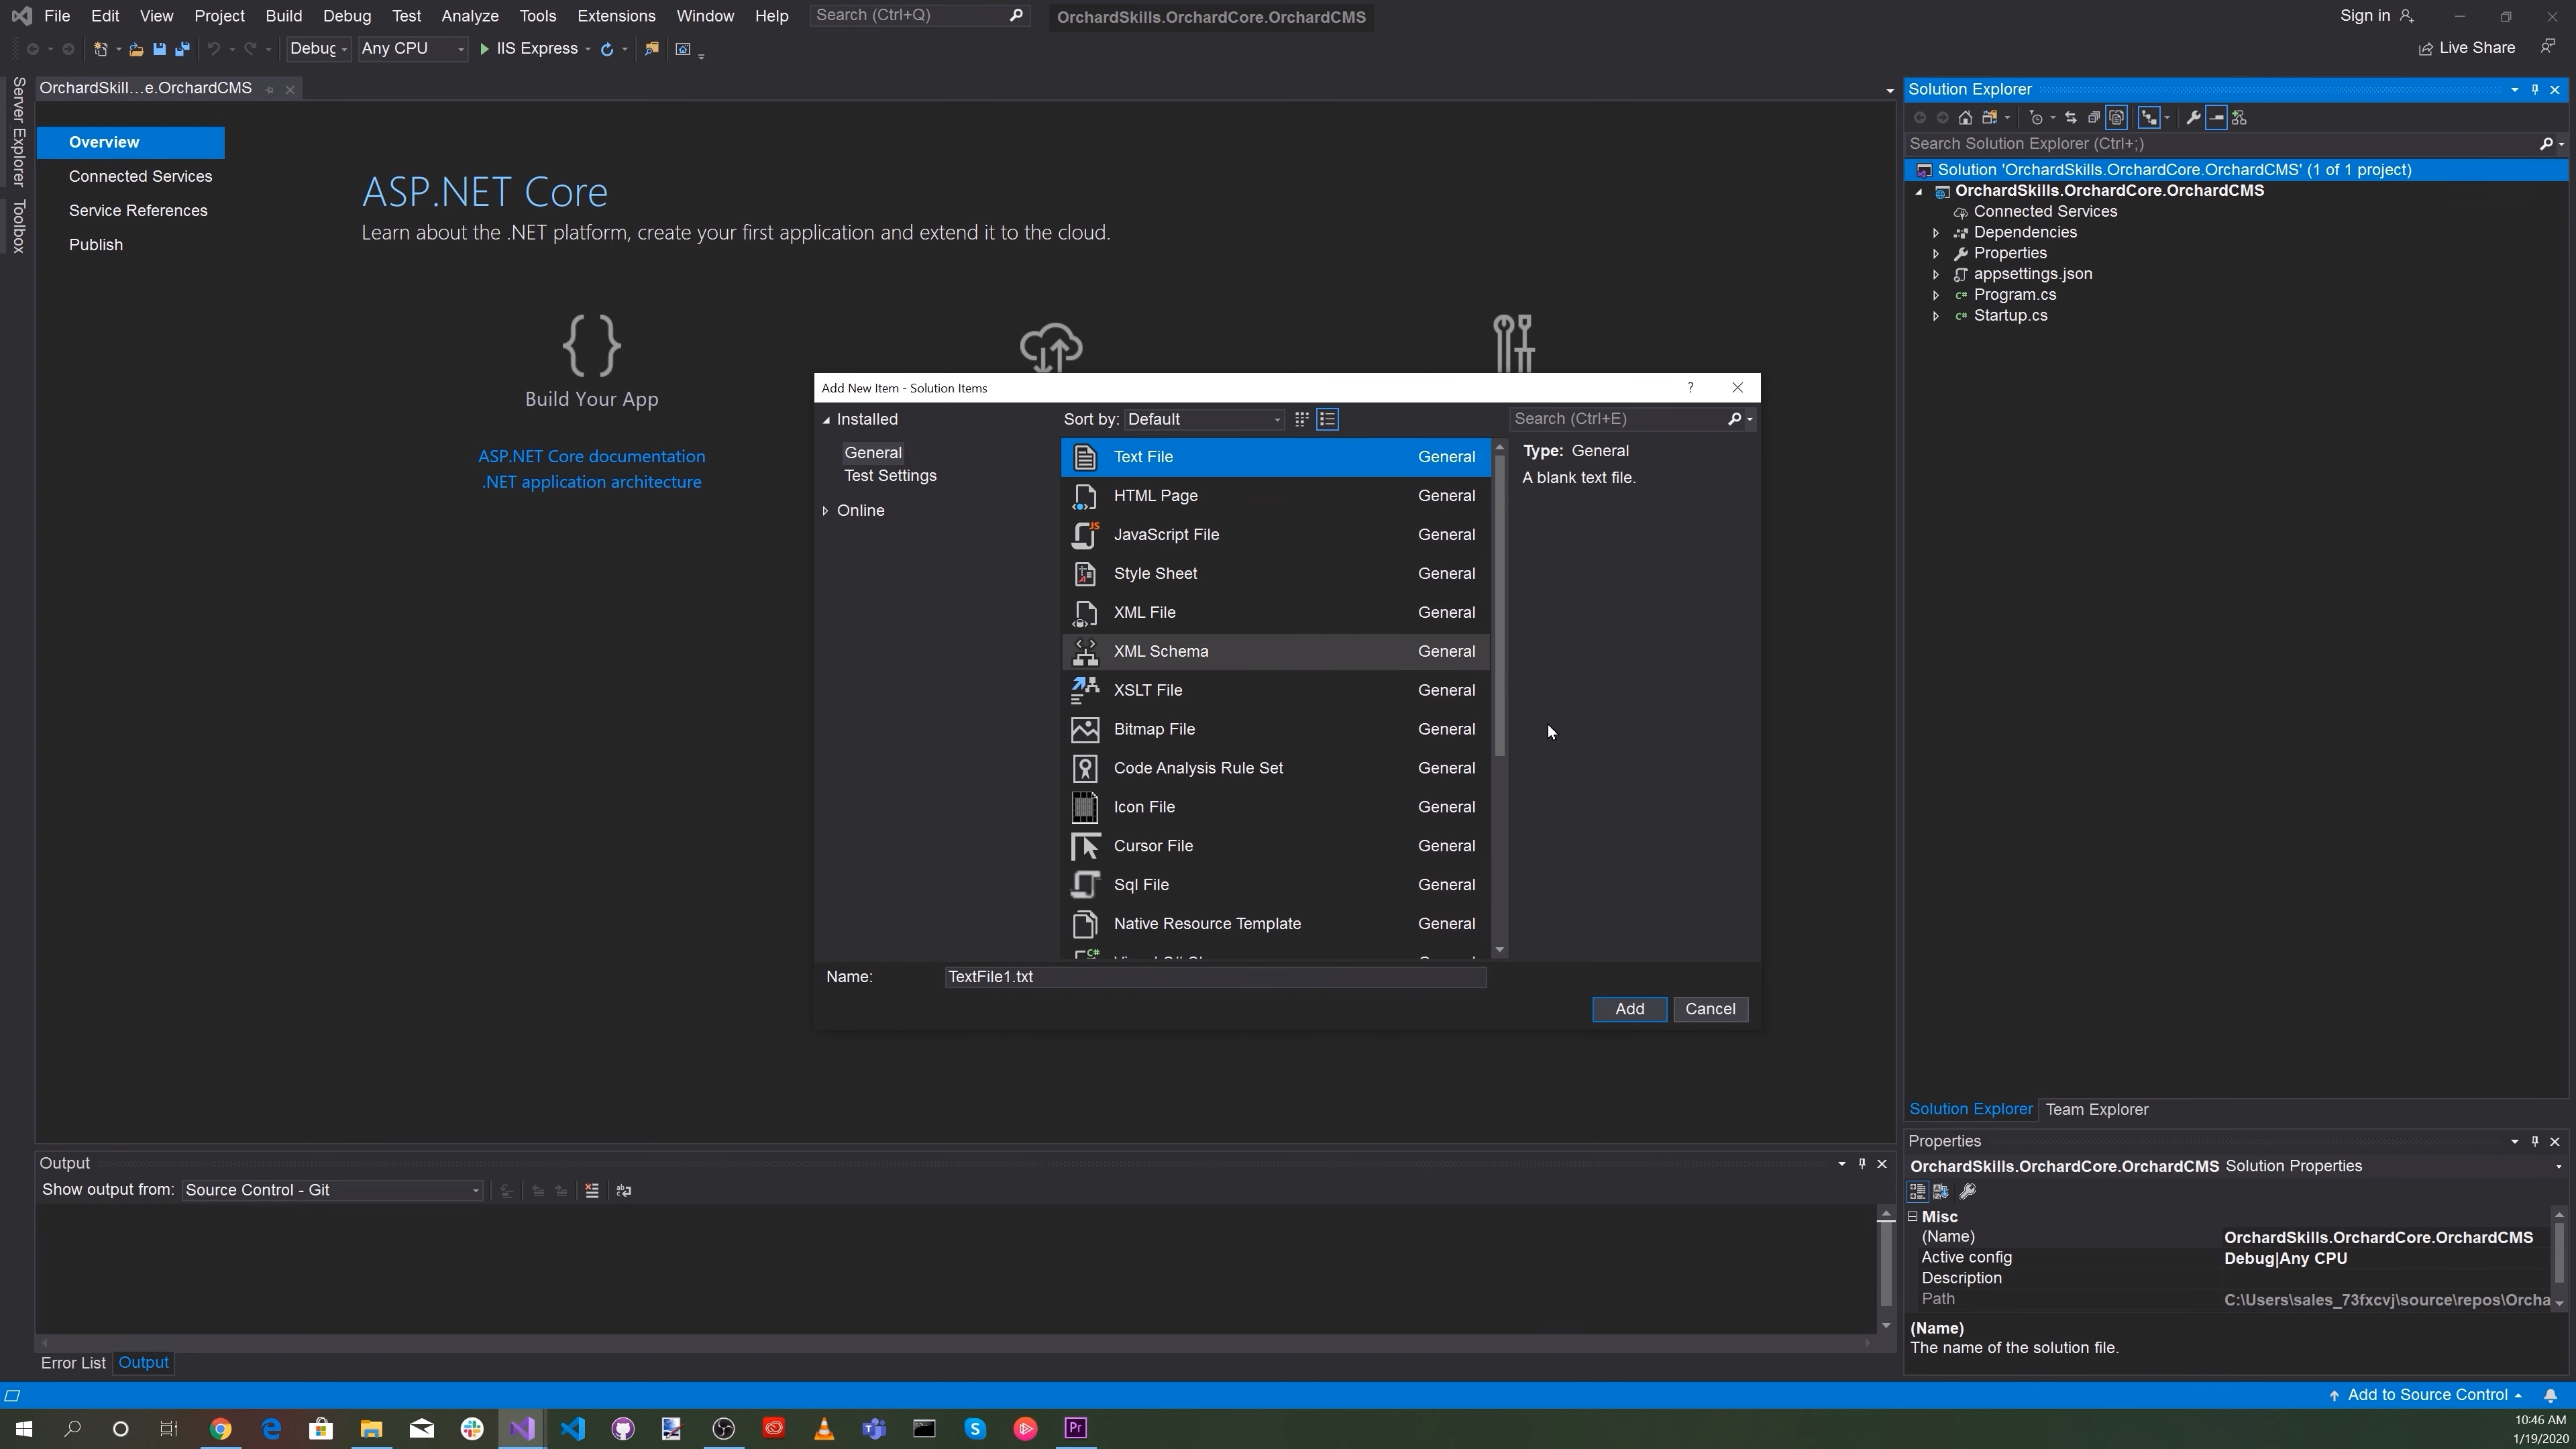The image size is (2576, 1449).
Task: Click Solution Explorer Properties wrench icon
Action: coord(2193,118)
